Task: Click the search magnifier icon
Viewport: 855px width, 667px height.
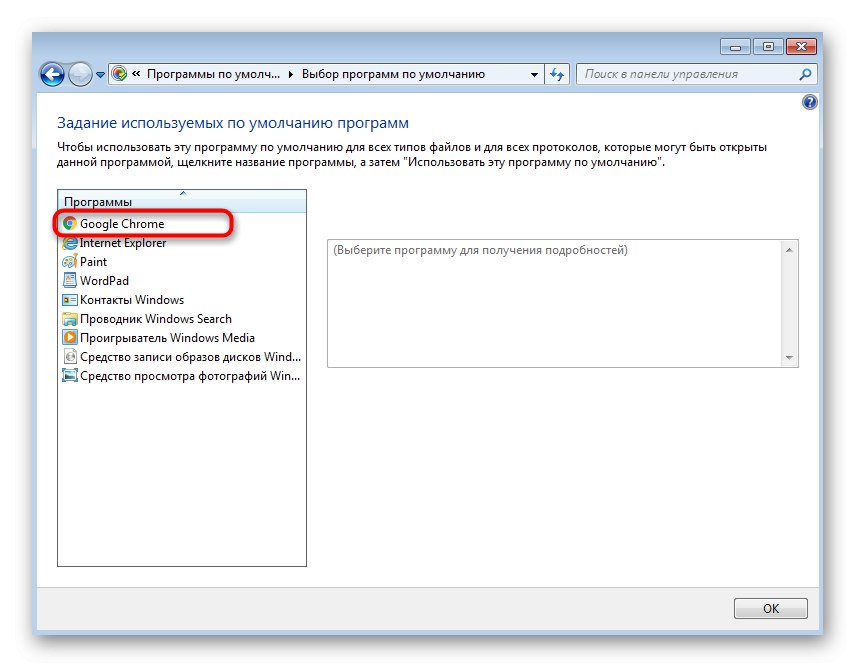Action: coord(805,74)
